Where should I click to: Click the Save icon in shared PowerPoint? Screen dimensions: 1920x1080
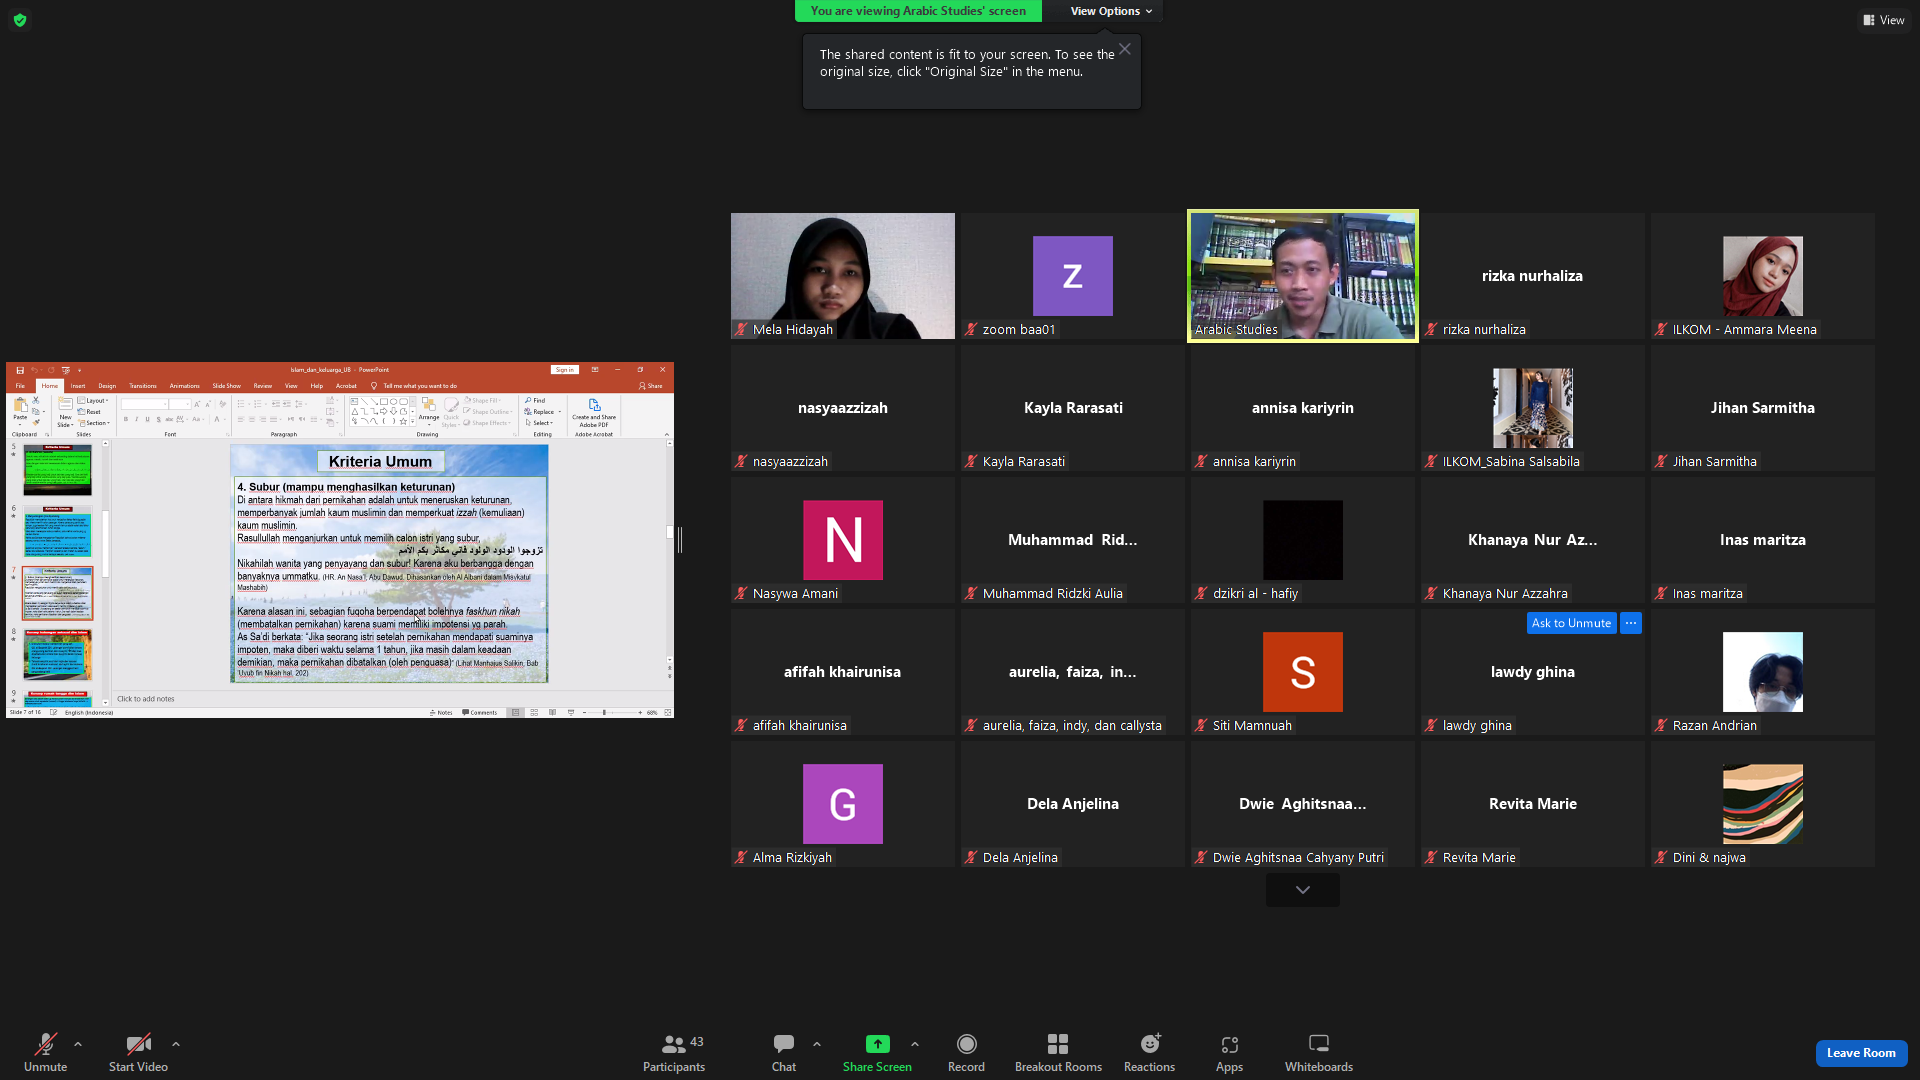click(20, 370)
